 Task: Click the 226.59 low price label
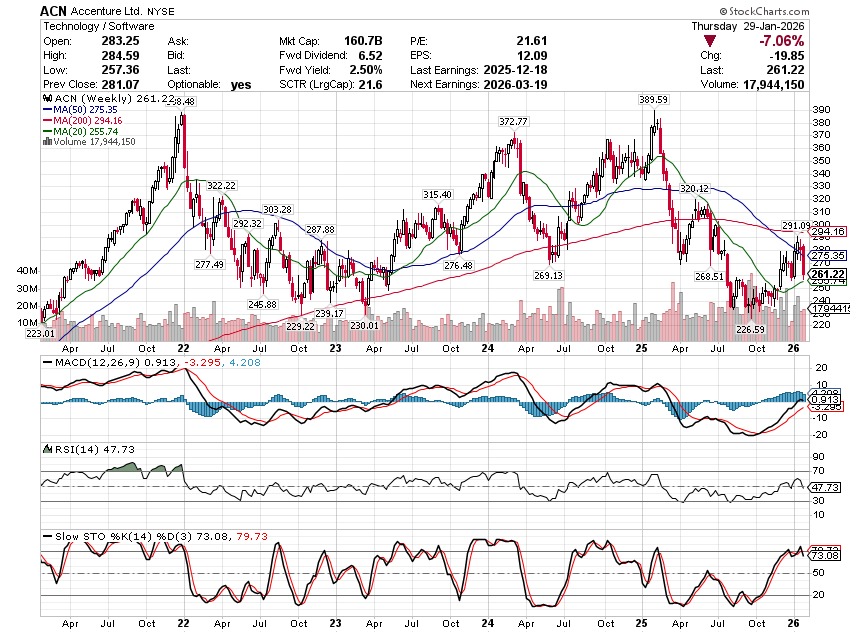tap(750, 328)
